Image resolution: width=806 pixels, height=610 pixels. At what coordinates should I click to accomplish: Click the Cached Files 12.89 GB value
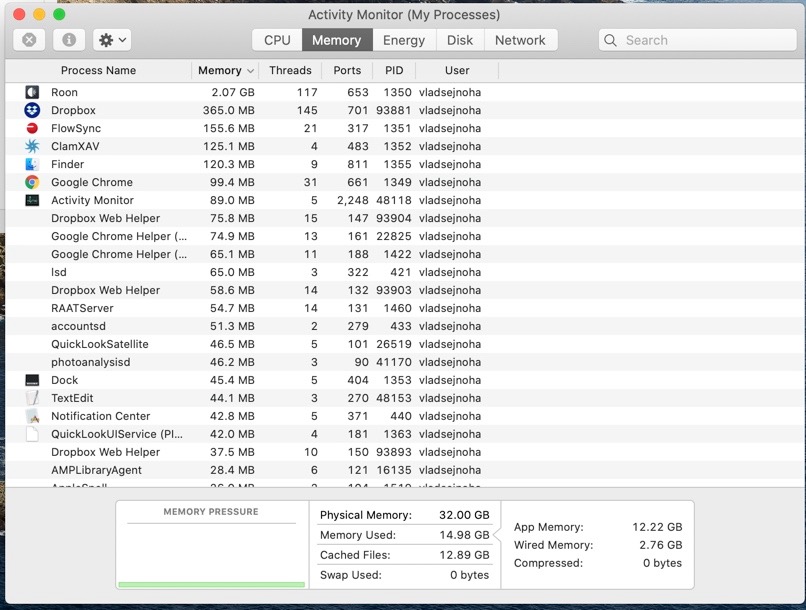coord(464,555)
